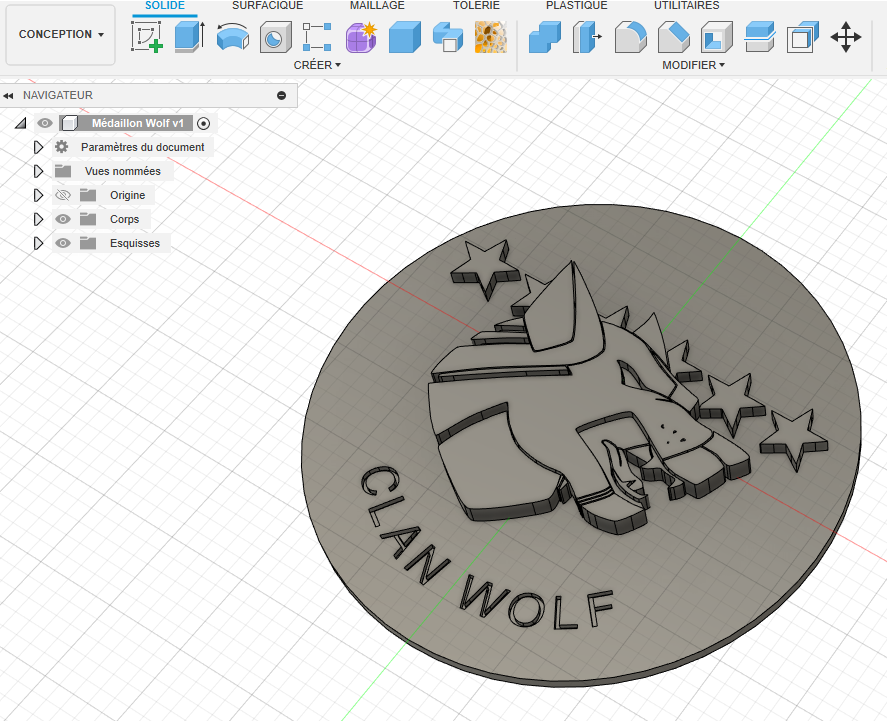This screenshot has width=887, height=721.
Task: Select the Médaillon Wolf v1 label
Action: pyautogui.click(x=137, y=123)
